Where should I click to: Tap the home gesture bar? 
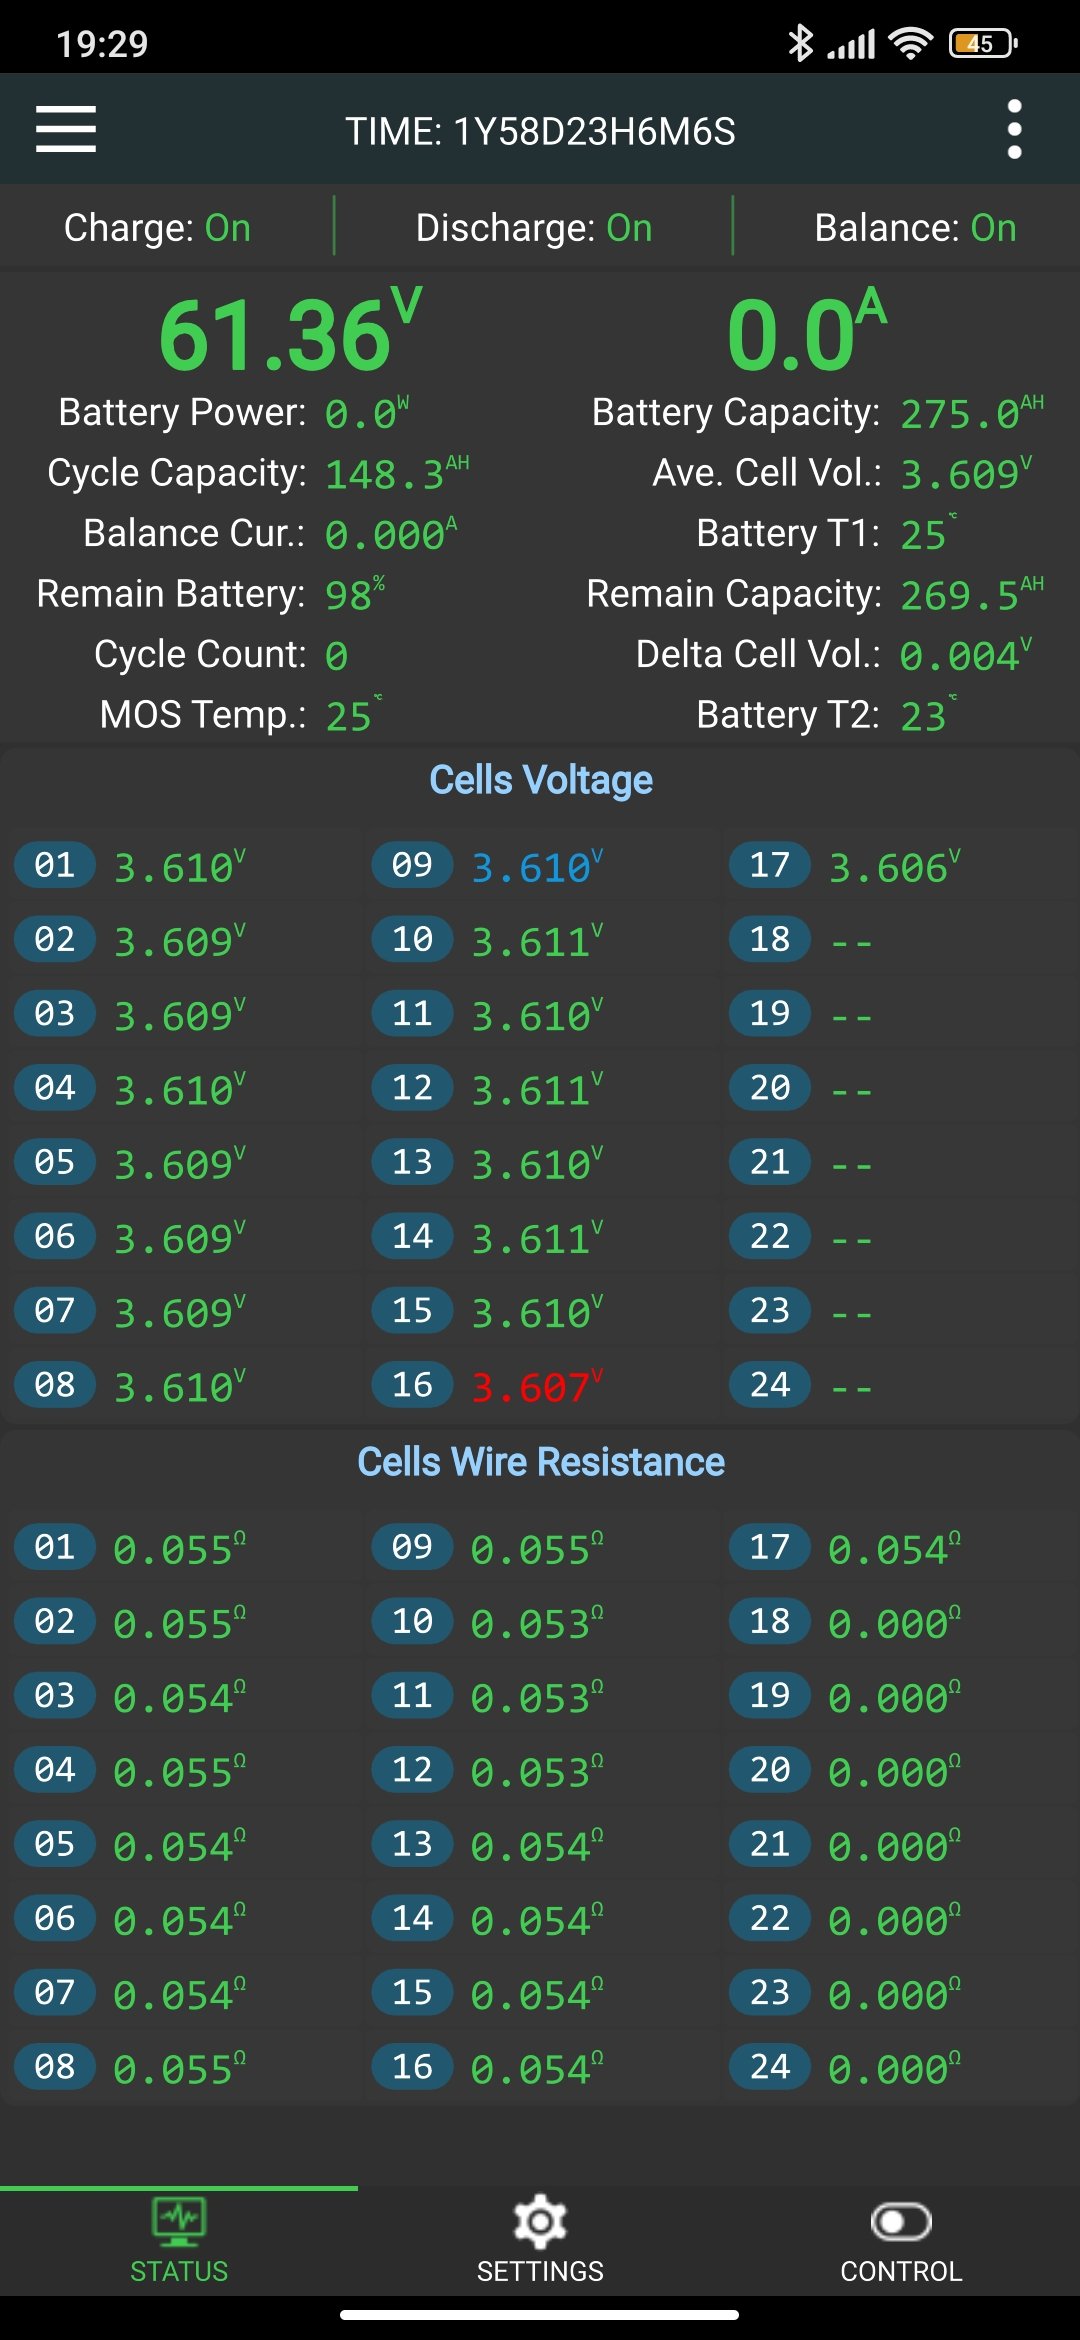point(540,2314)
